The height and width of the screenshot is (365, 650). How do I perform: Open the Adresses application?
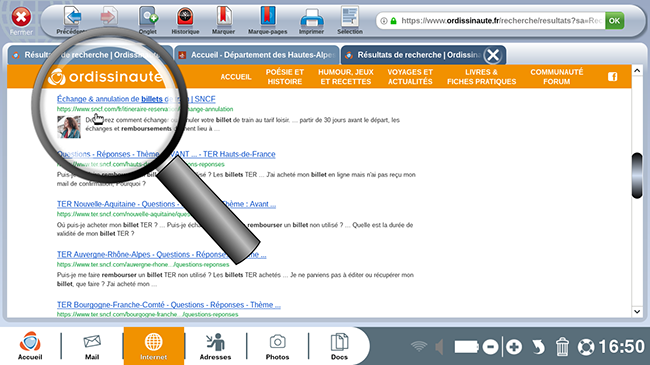216,346
